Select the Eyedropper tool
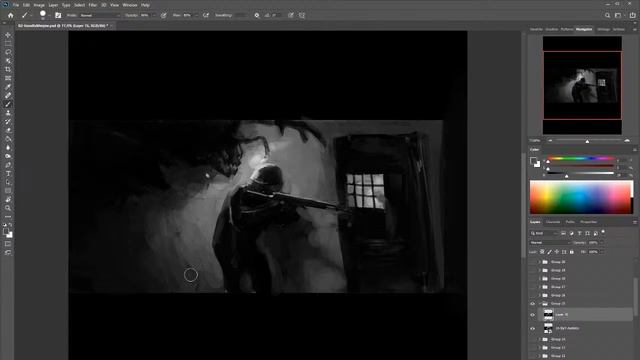 point(8,87)
